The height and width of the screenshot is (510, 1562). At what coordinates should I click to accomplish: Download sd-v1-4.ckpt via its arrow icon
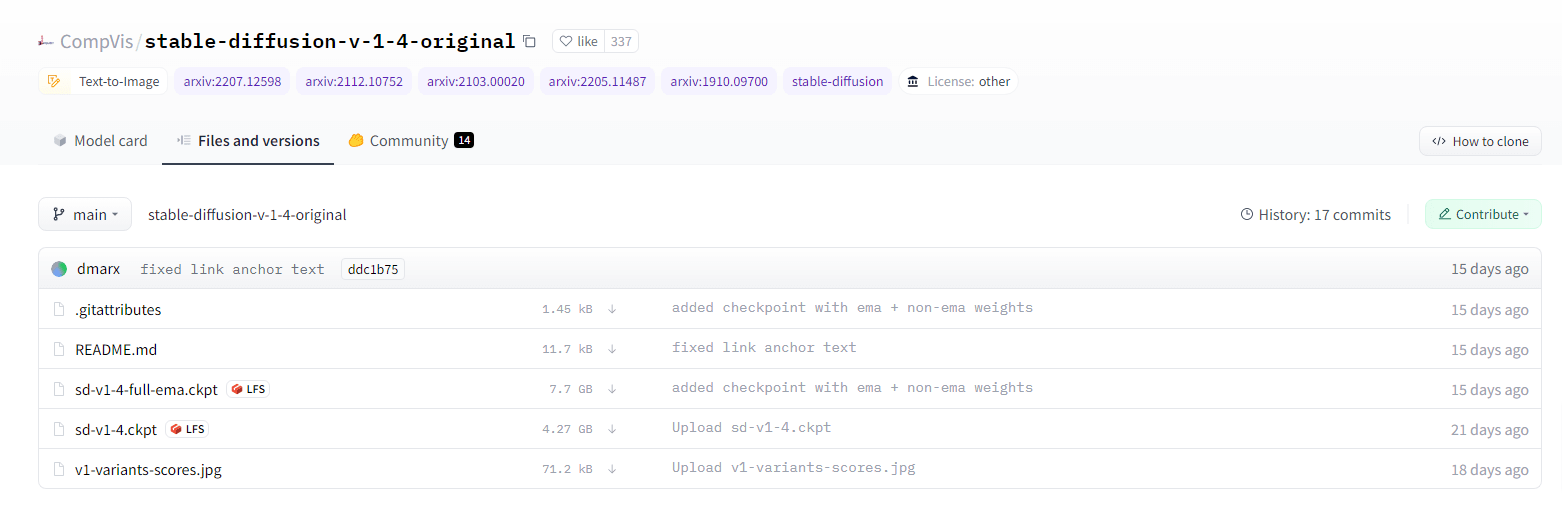click(612, 429)
